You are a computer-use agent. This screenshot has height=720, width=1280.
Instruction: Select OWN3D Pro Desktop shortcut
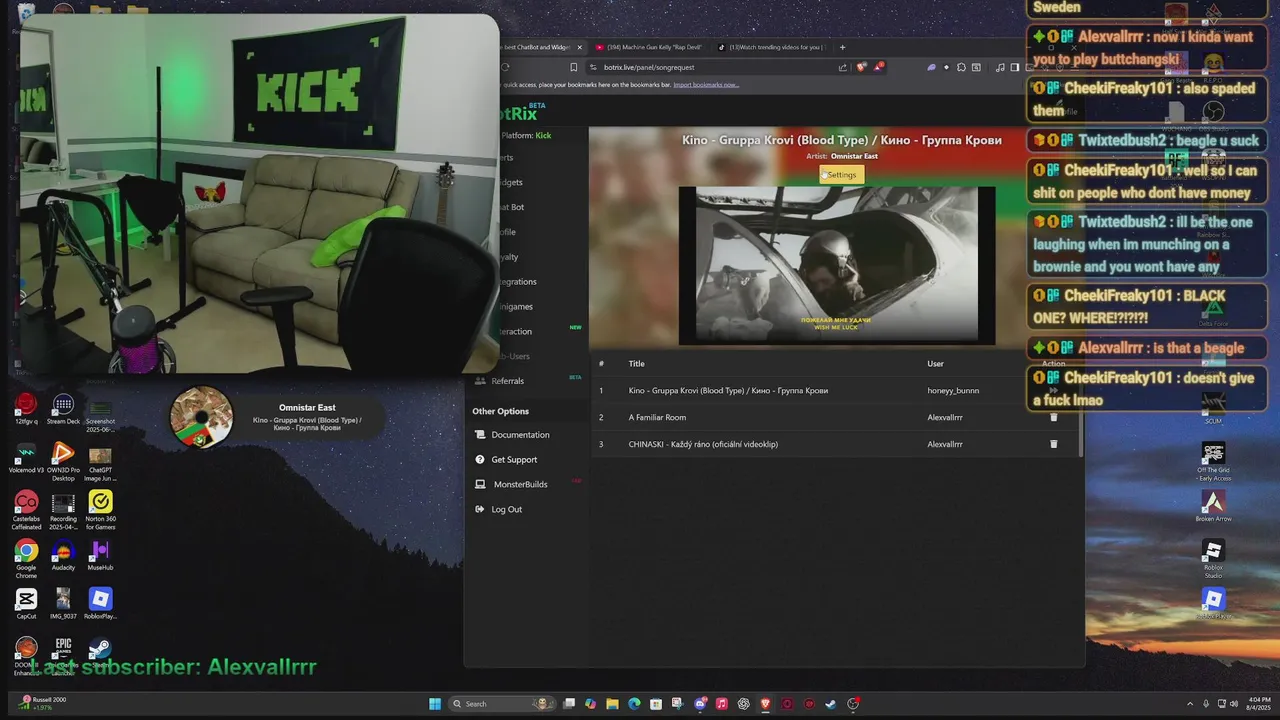coord(63,460)
